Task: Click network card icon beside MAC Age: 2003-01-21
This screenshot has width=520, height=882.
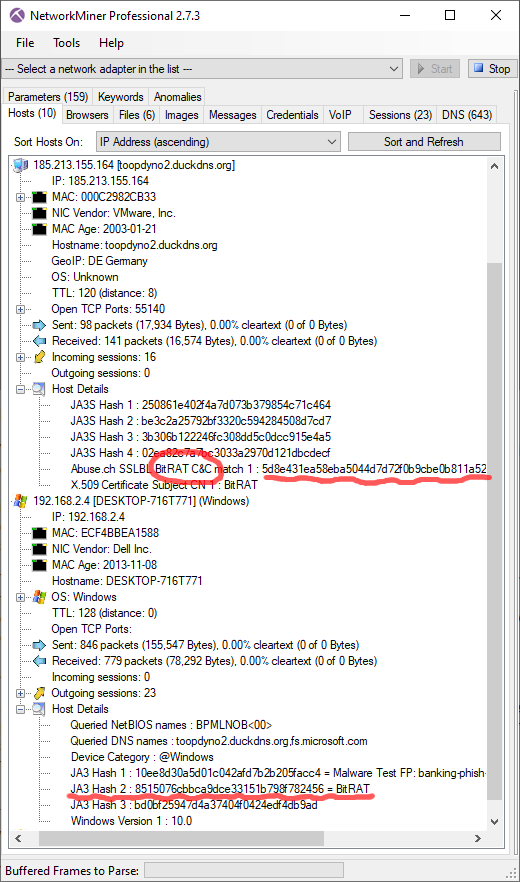Action: point(39,229)
